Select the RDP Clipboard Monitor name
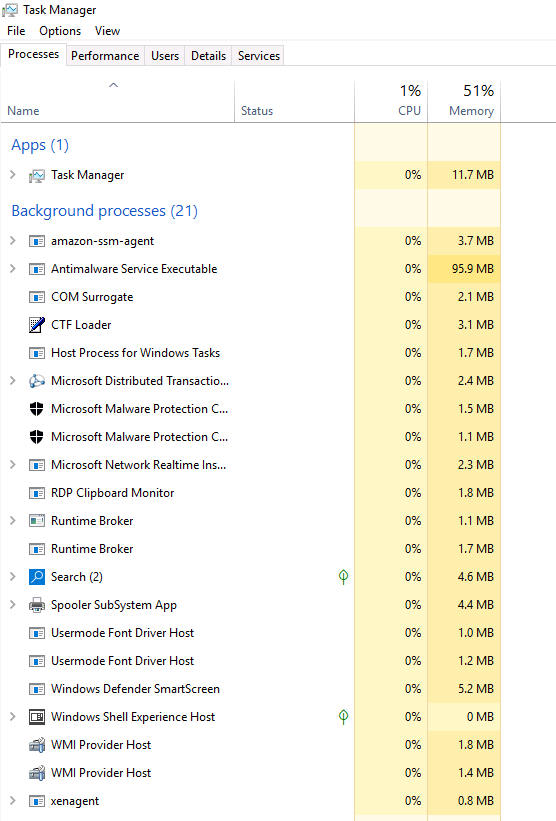556x821 pixels. coord(113,493)
